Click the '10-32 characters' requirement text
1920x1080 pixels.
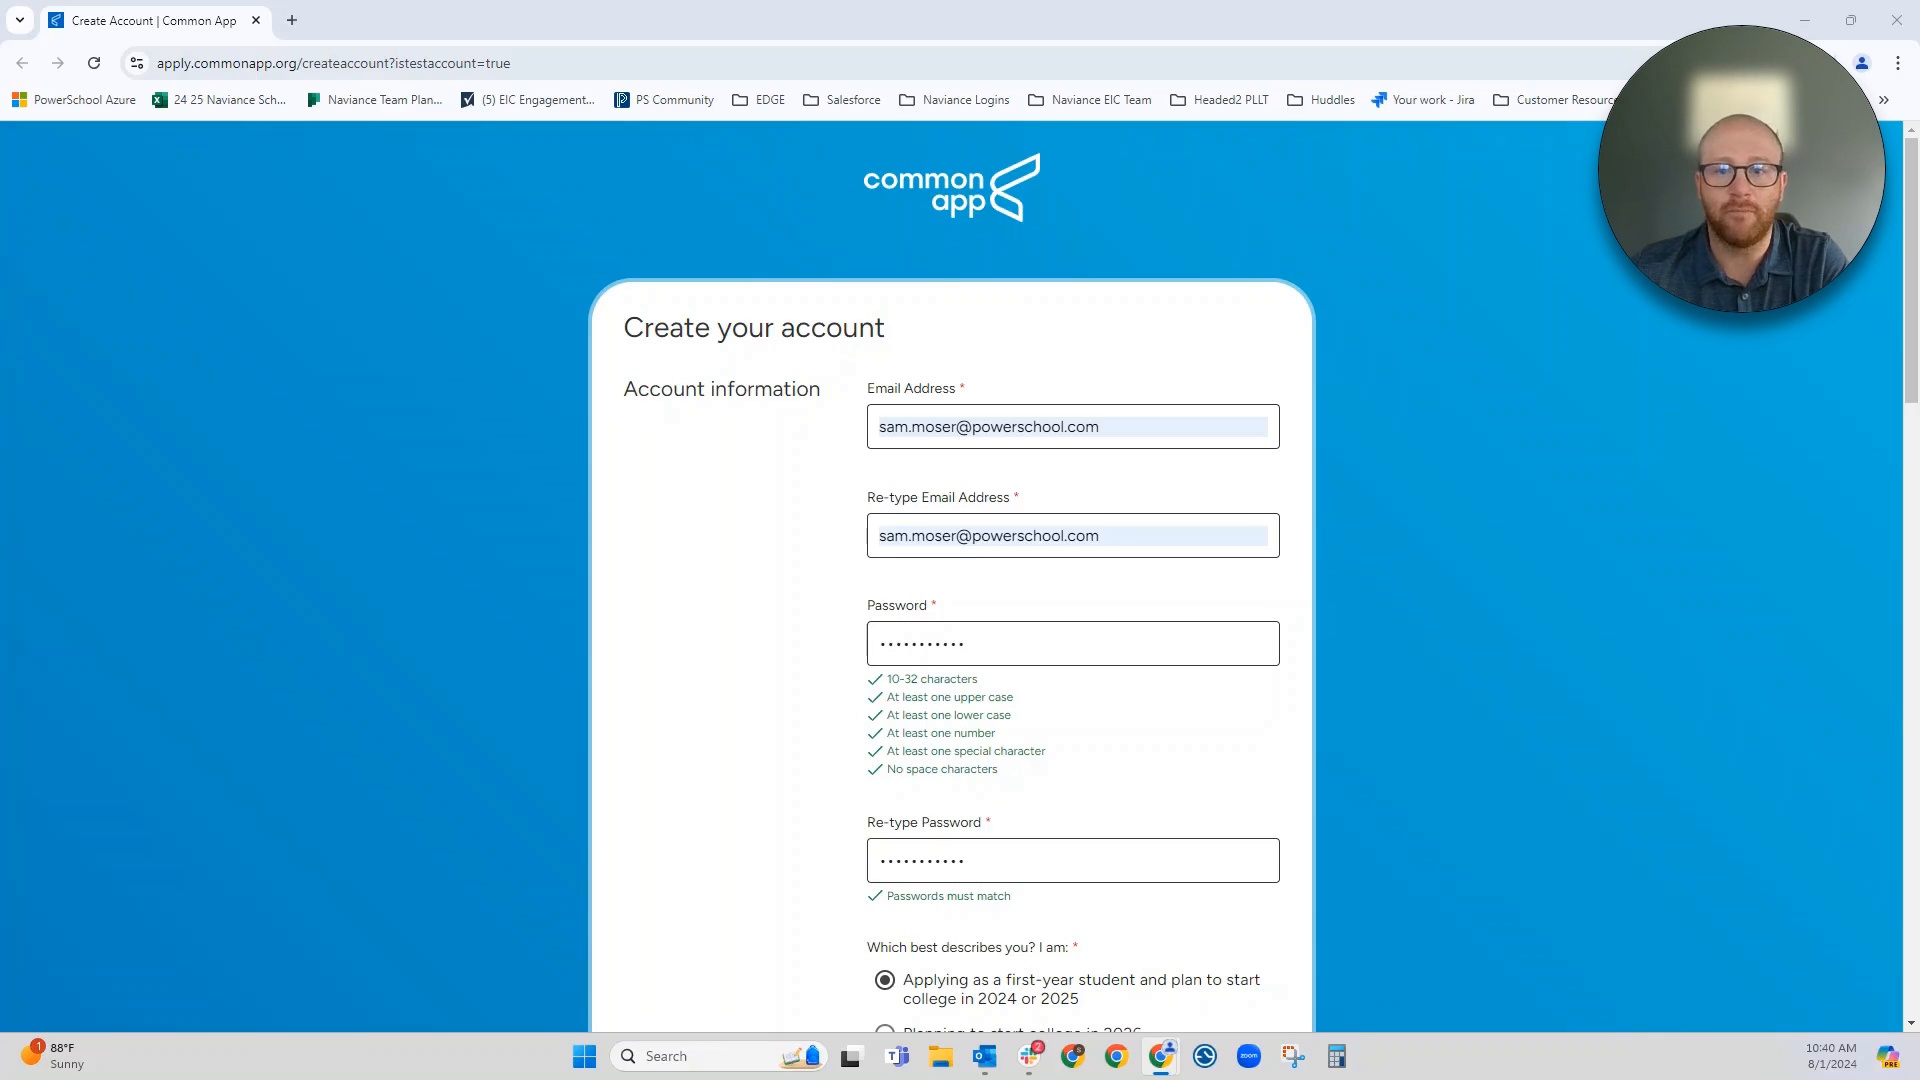click(932, 680)
